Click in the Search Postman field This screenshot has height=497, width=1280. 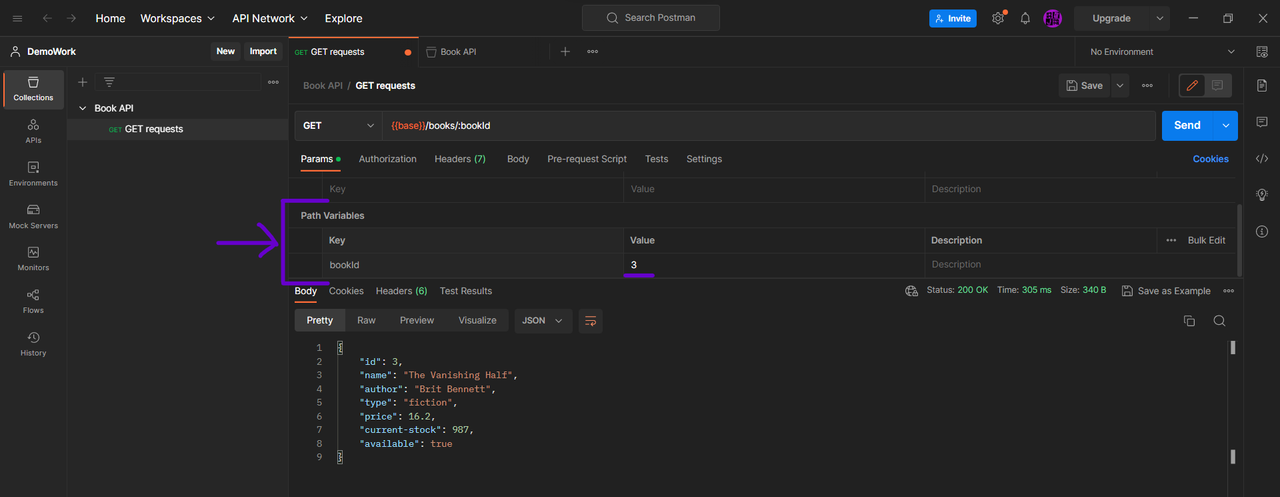[x=651, y=18]
